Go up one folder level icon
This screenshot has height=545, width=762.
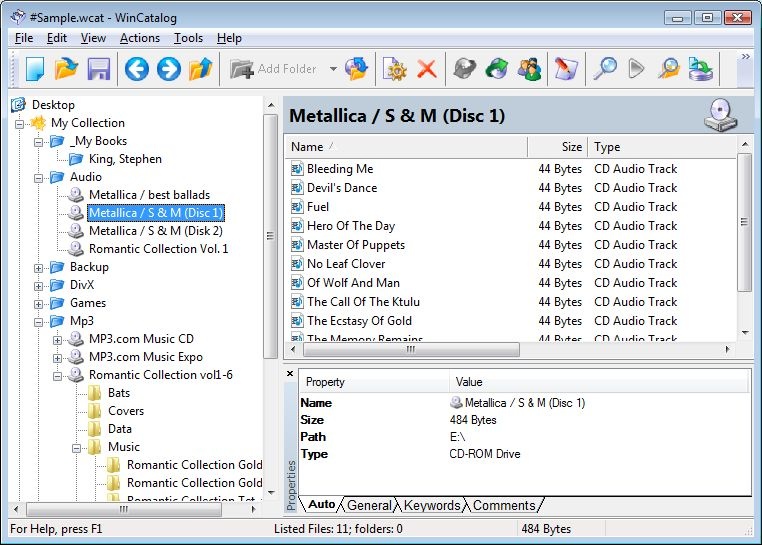pos(200,69)
